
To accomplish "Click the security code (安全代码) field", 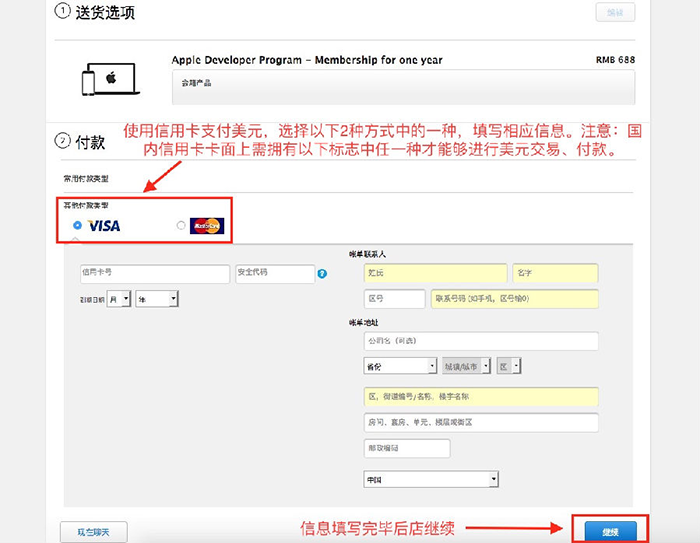I will point(275,273).
